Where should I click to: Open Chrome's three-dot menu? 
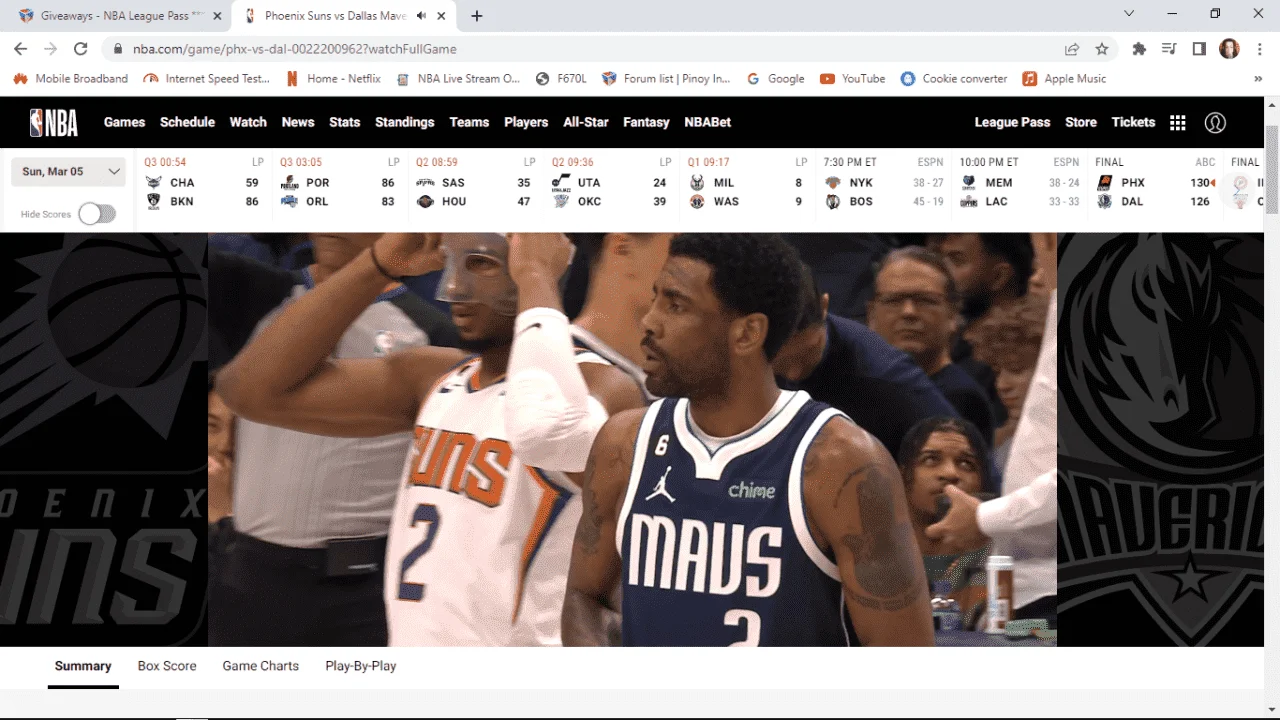point(1259,49)
